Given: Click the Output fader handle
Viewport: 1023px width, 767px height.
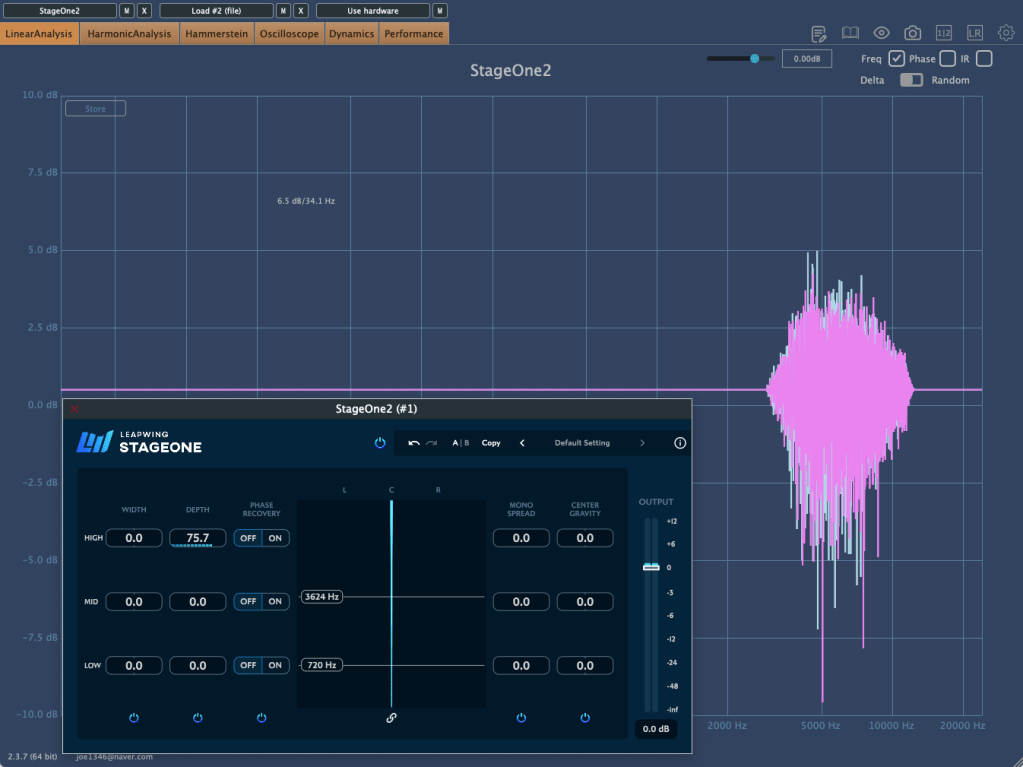Looking at the screenshot, I should (x=651, y=567).
